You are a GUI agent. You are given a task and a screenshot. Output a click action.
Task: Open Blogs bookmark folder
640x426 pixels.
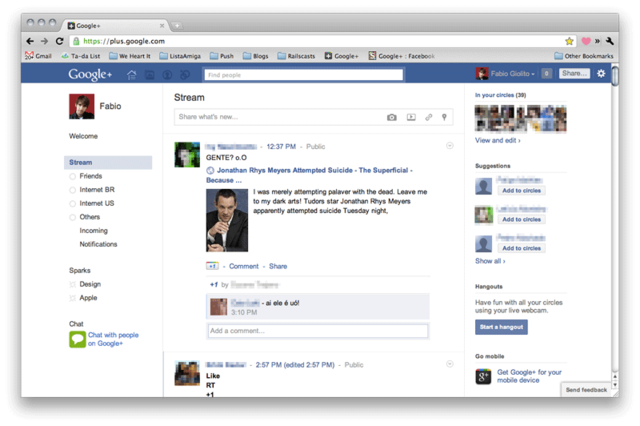[x=256, y=56]
